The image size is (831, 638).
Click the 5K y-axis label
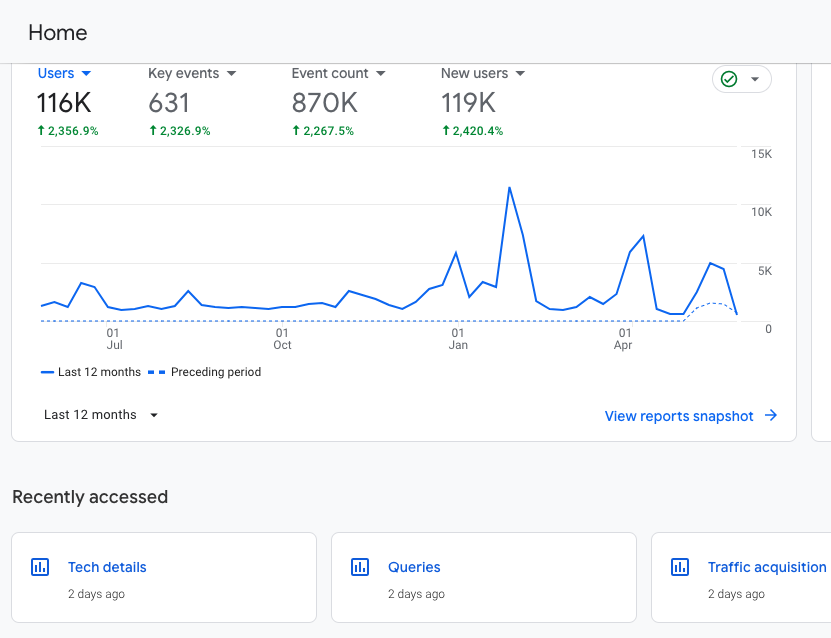[x=765, y=271]
